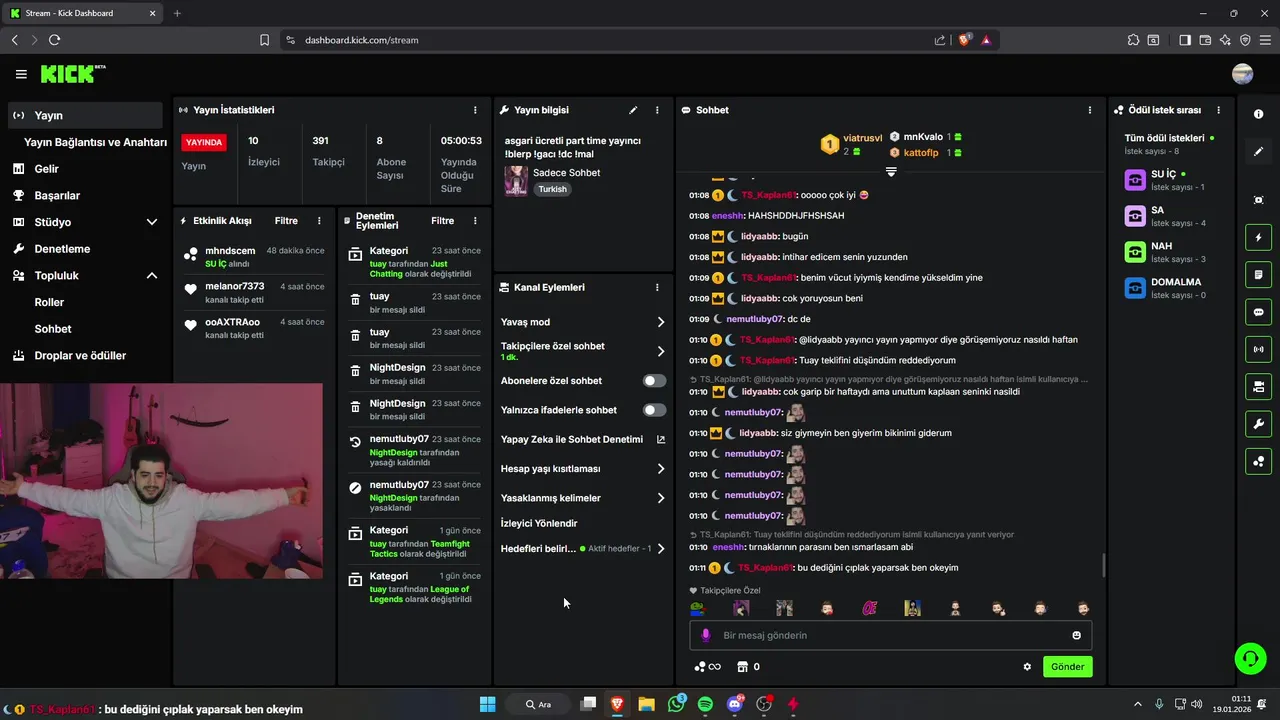1280x720 pixels.
Task: Click the Kick logo
Action: [x=72, y=74]
